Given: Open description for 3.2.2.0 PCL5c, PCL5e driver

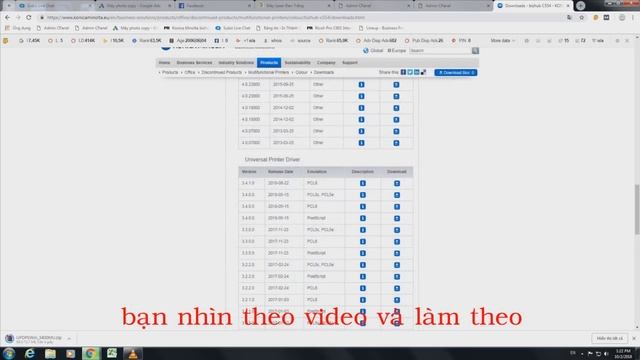Looking at the screenshot, I should (362, 265).
